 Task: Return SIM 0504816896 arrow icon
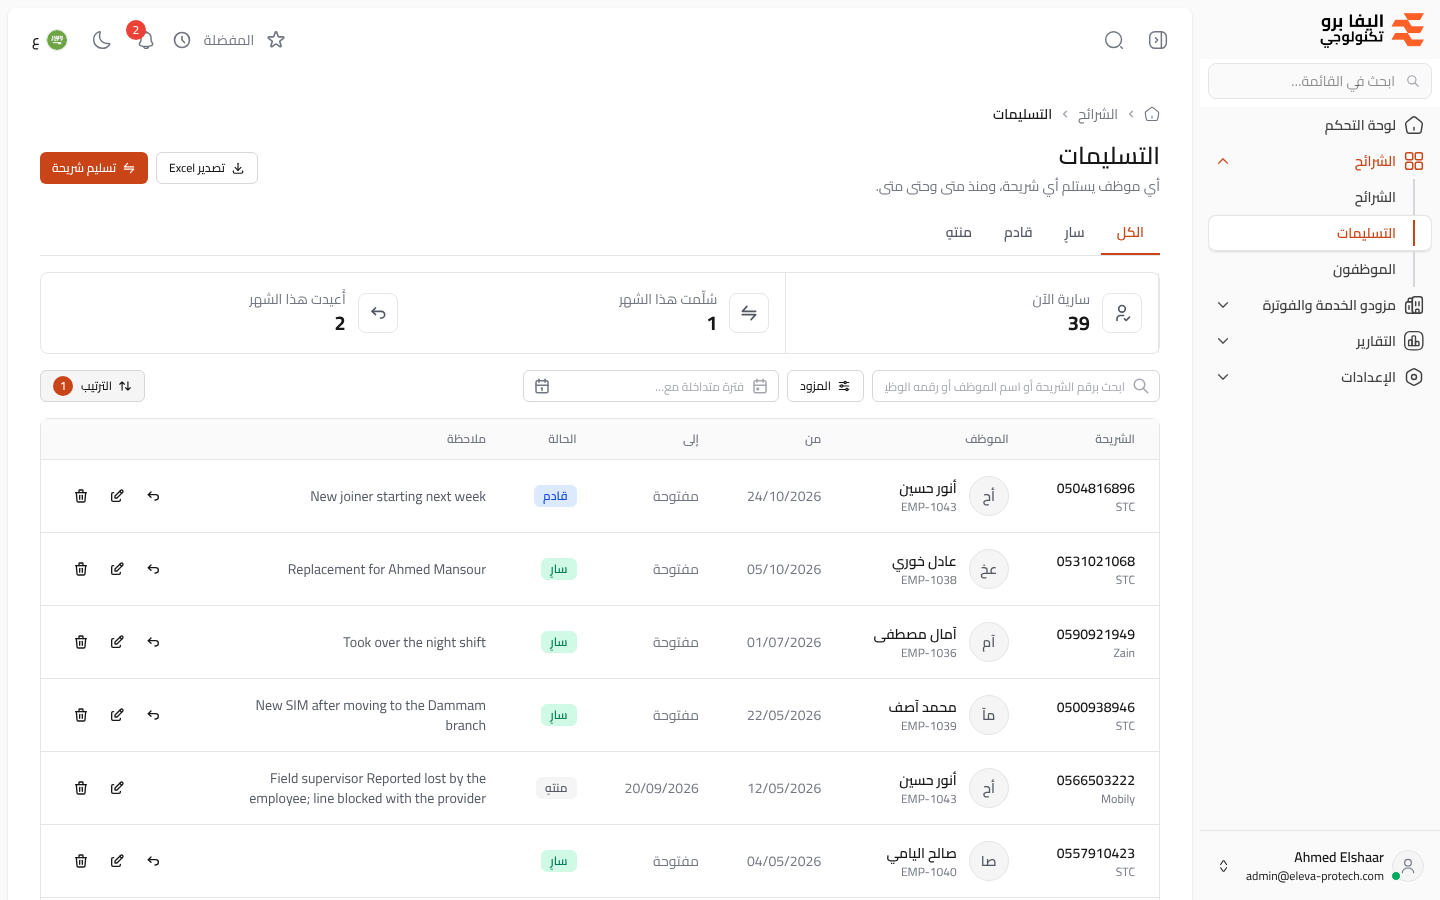153,496
